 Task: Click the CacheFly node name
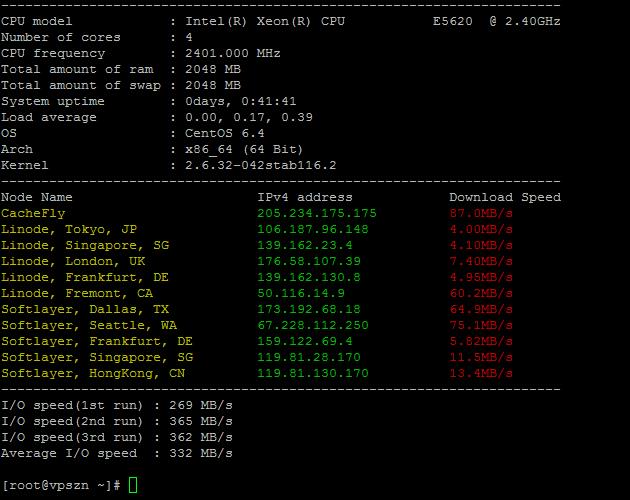(33, 213)
